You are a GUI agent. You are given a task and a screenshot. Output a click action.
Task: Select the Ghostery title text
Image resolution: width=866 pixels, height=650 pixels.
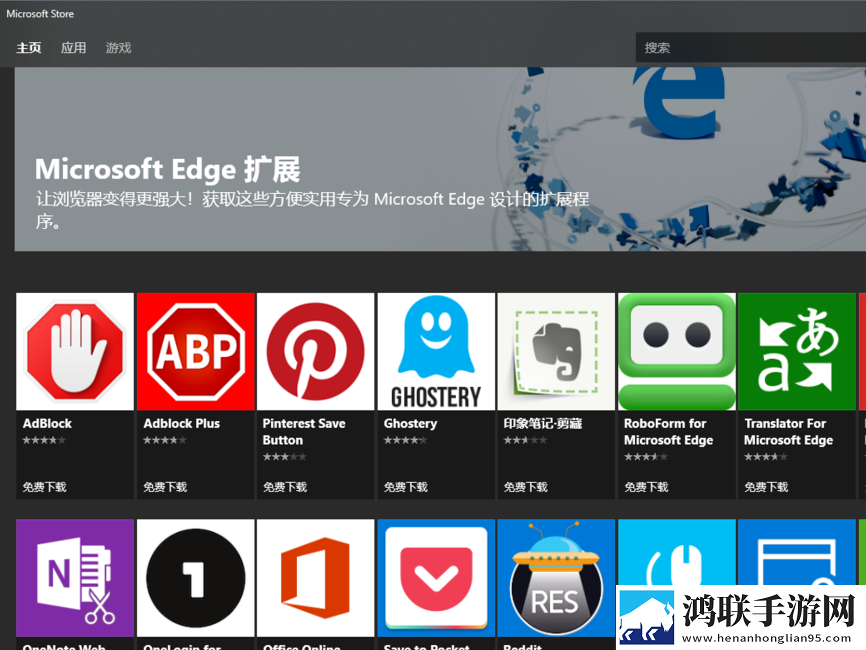pos(410,424)
